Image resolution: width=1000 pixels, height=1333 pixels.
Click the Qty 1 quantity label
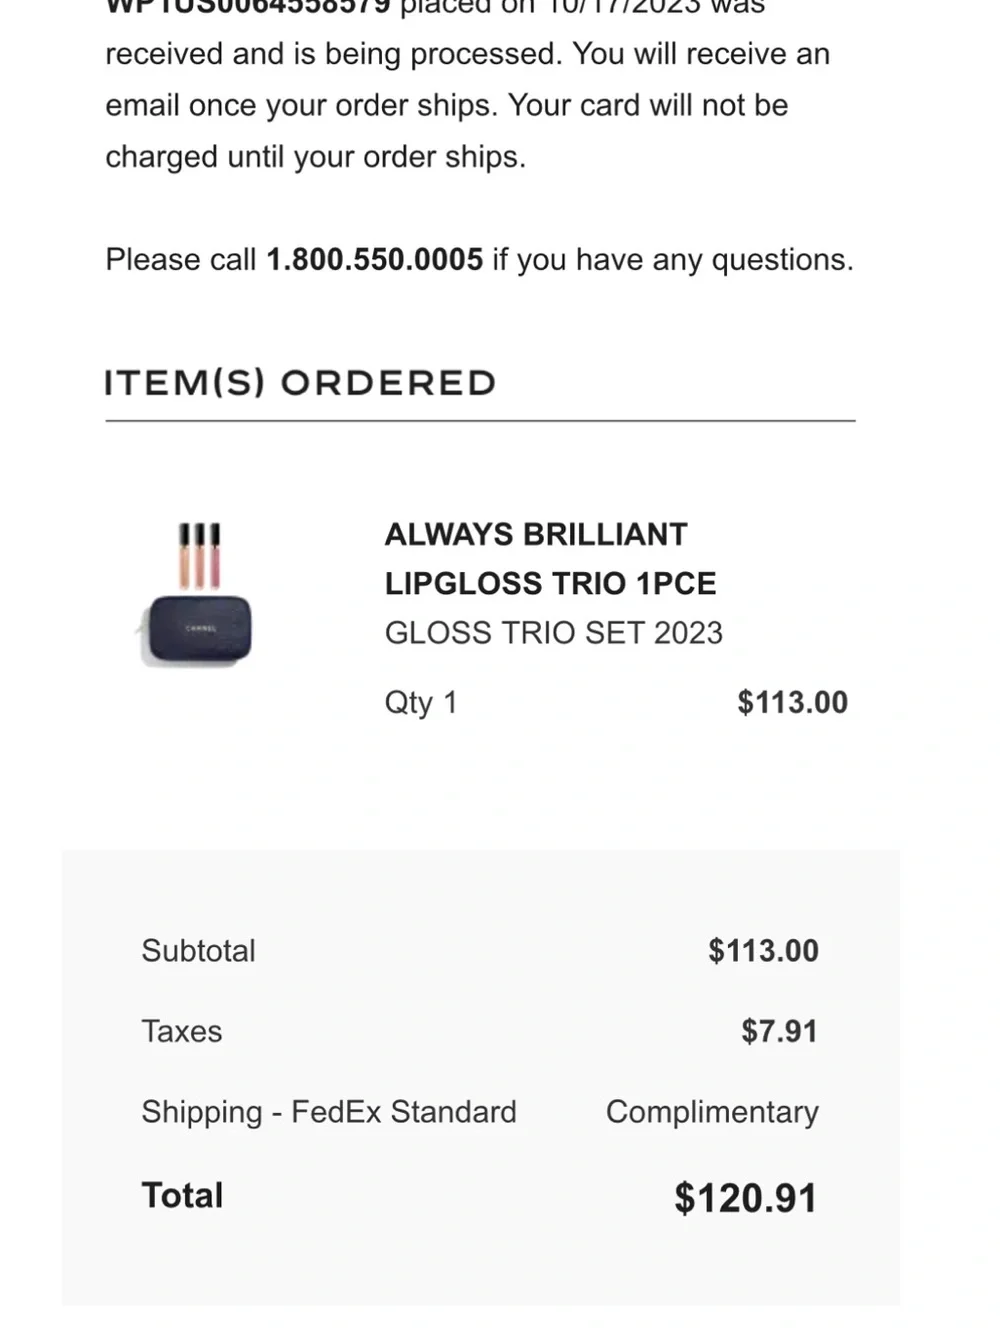point(421,703)
